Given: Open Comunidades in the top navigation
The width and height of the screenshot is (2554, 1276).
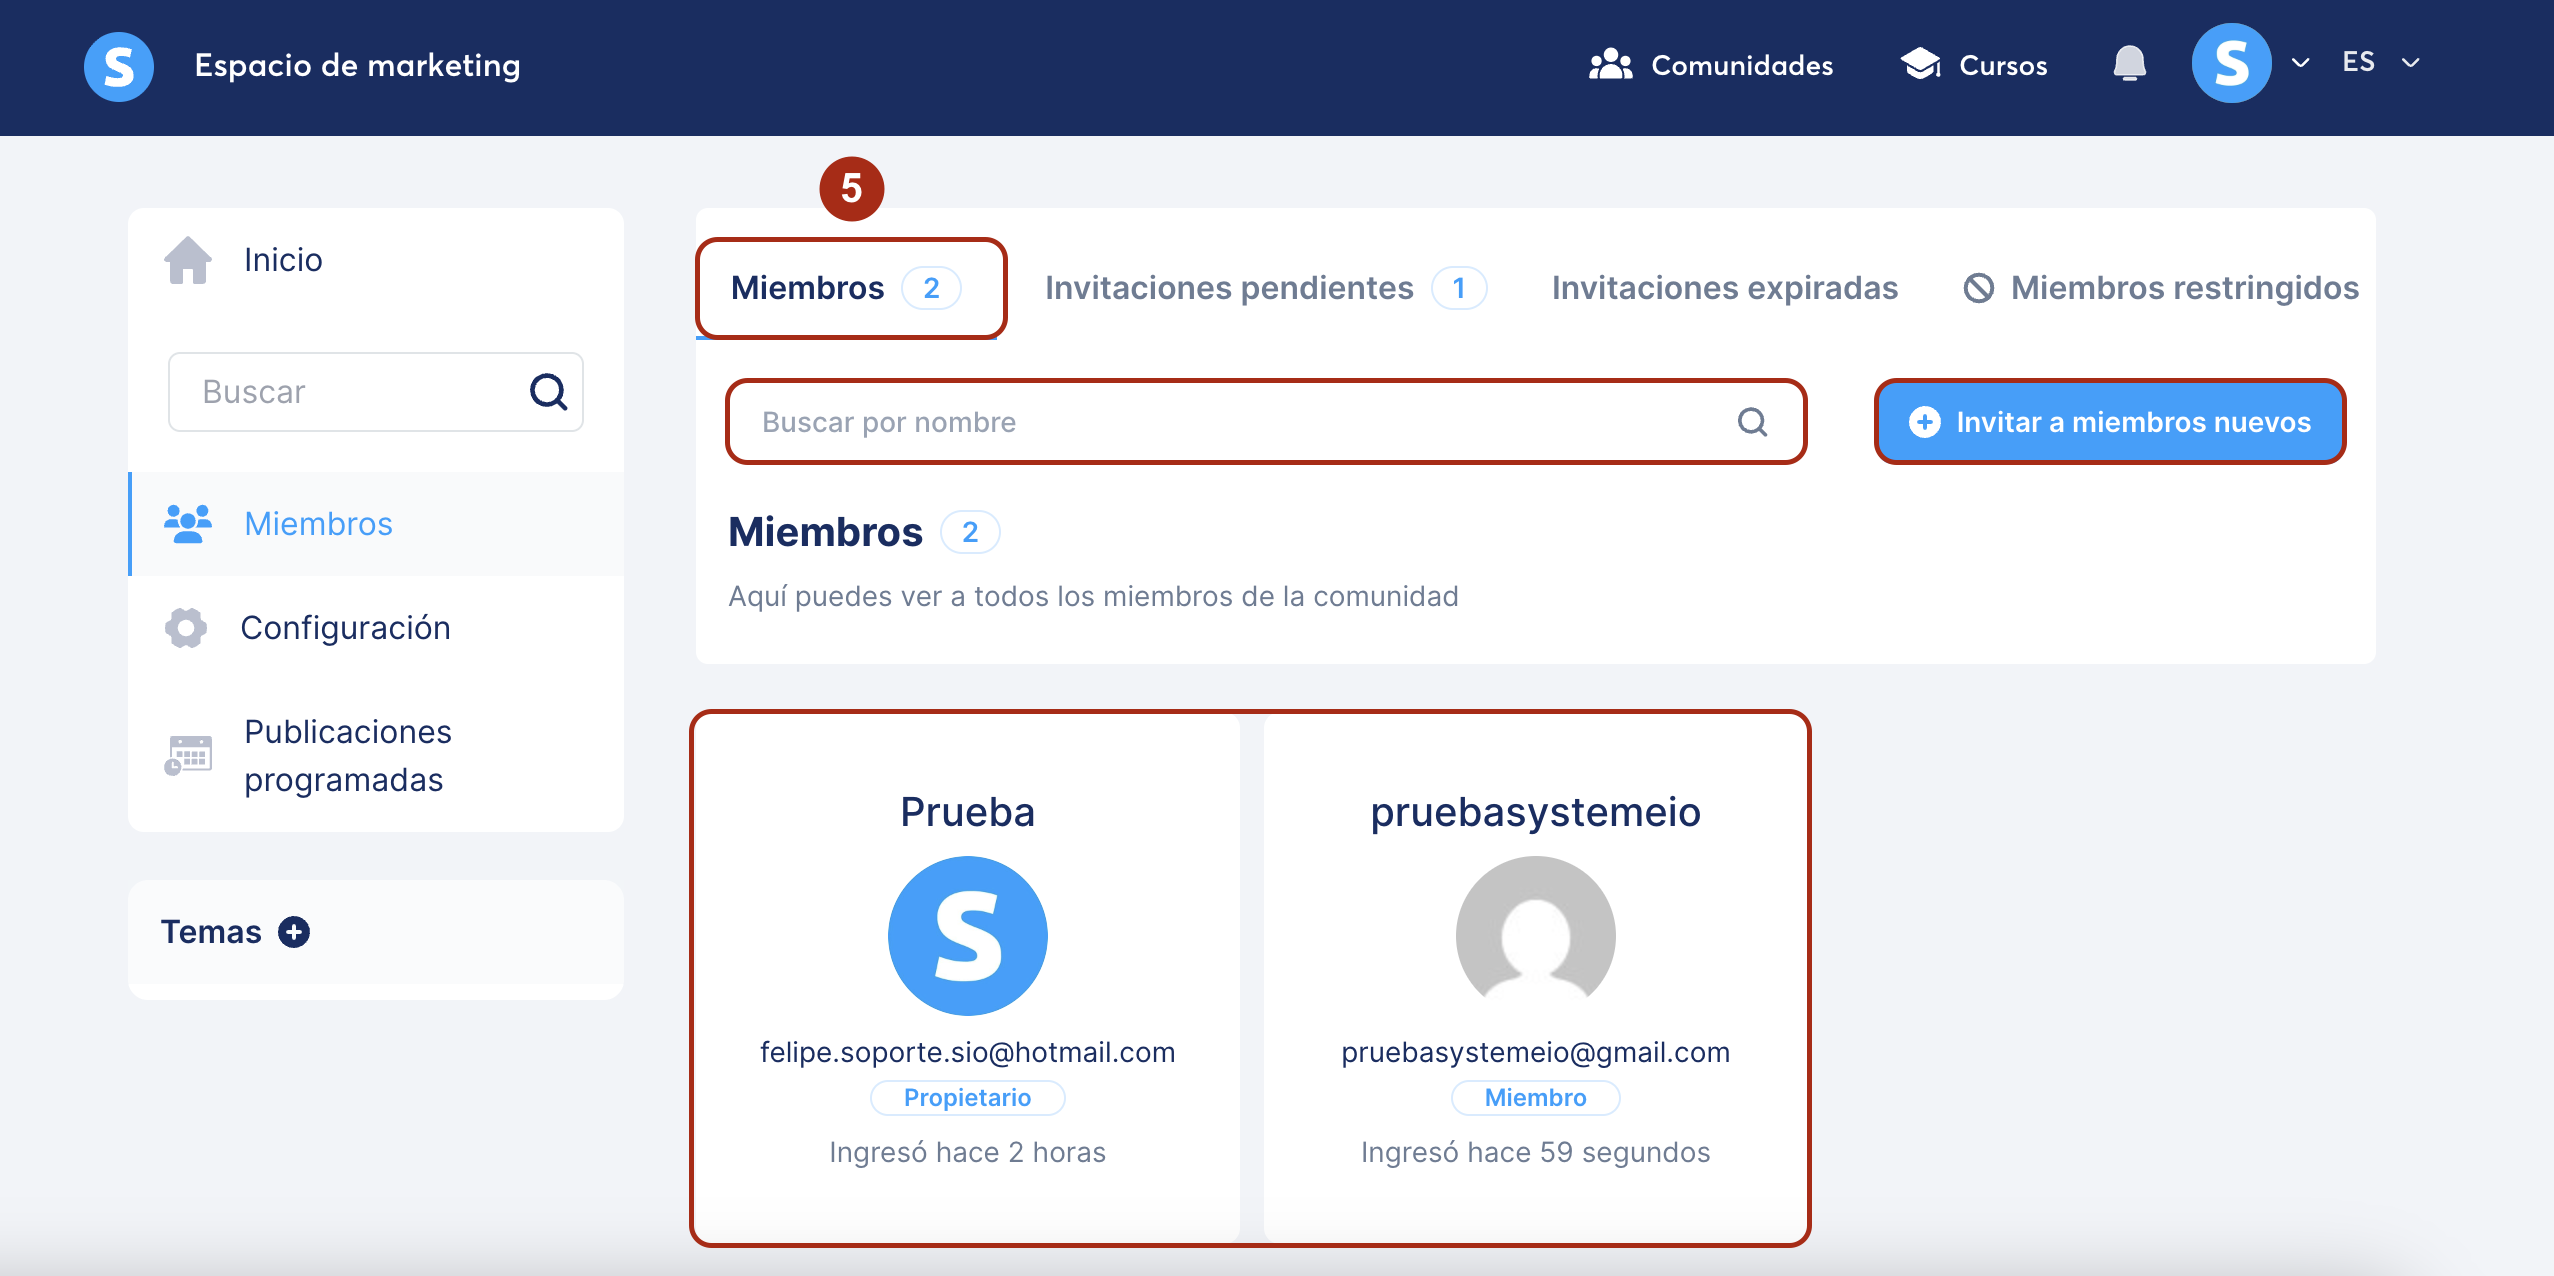Looking at the screenshot, I should coord(1710,65).
